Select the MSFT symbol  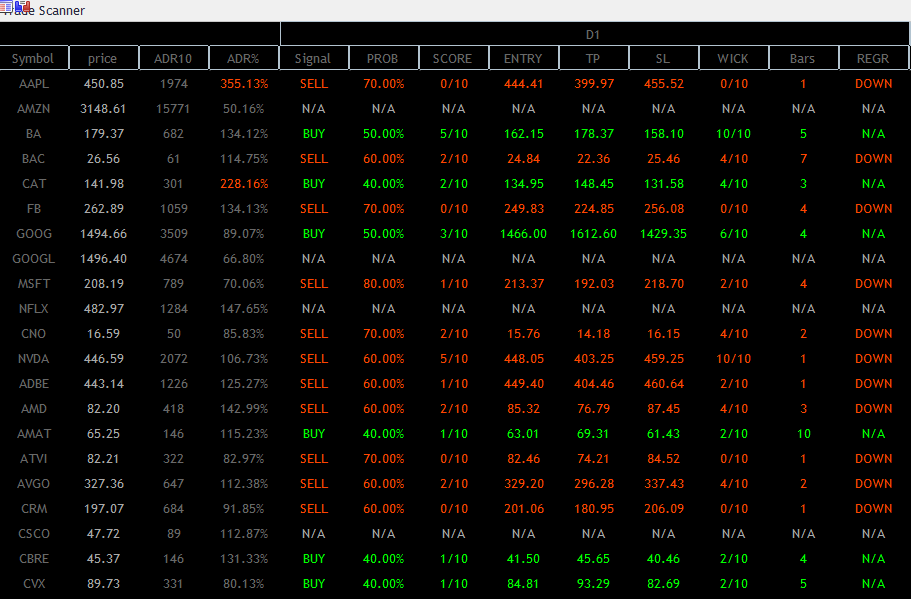click(x=34, y=284)
